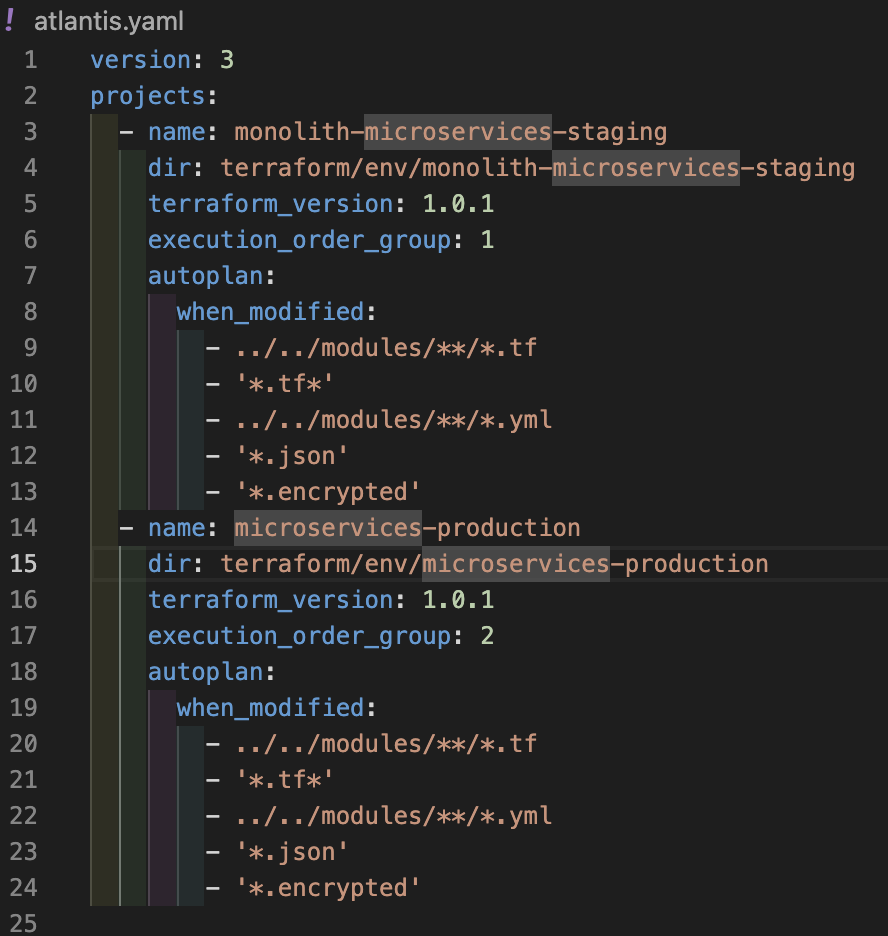This screenshot has height=936, width=888.
Task: Click the 'dir' key on line 4
Action: click(x=169, y=168)
